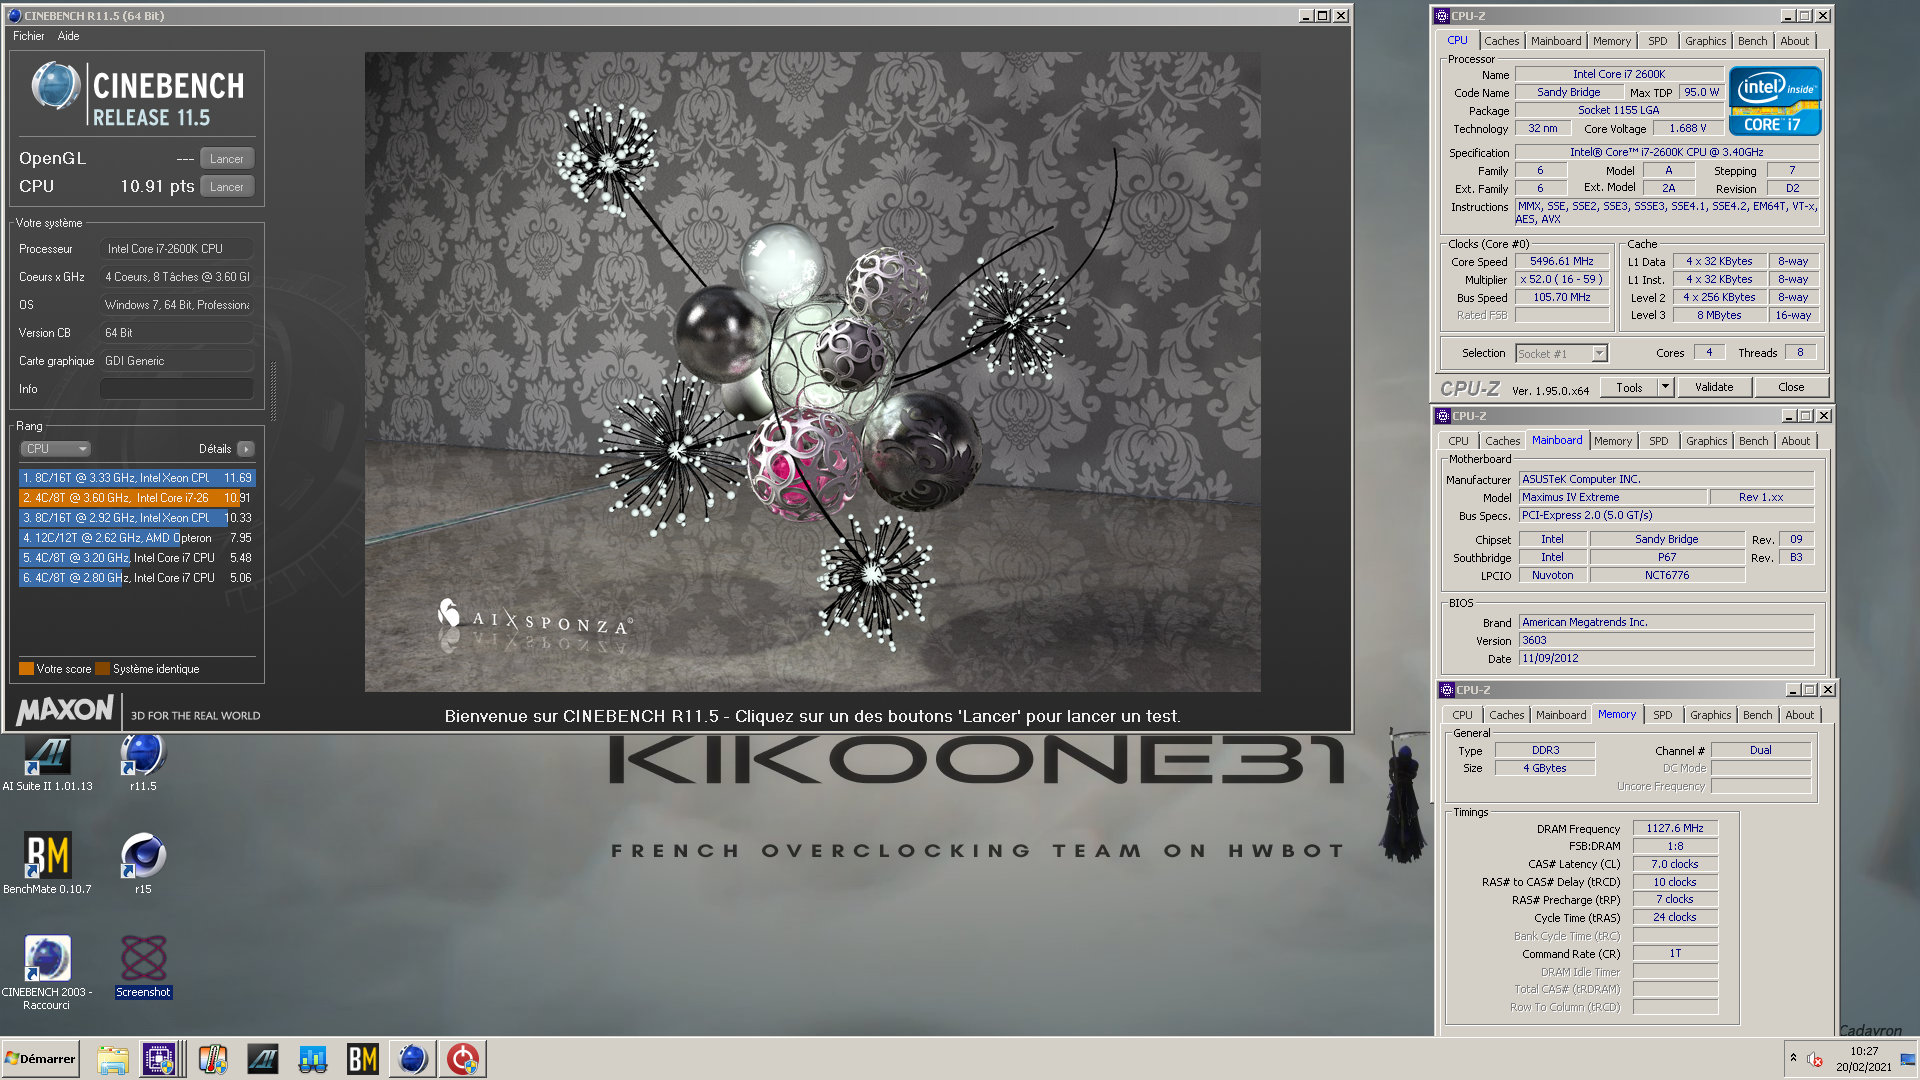Switch to Caches tab in top CPU-Z
Screen dimensions: 1920x1080
1501,41
